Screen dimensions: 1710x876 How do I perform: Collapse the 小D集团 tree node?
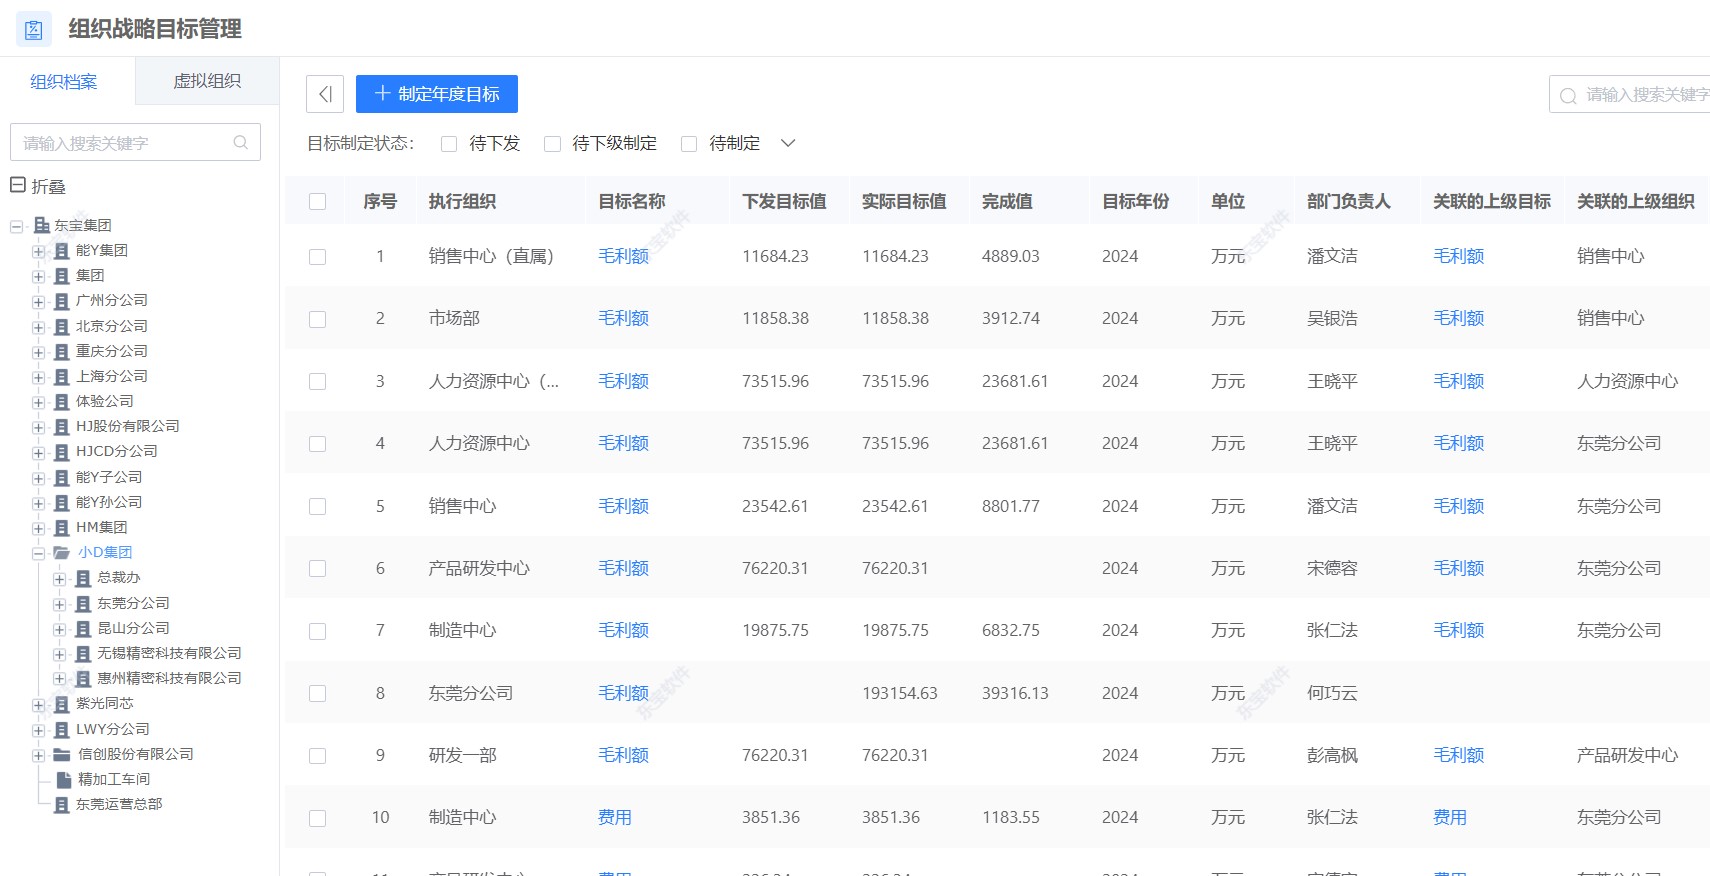38,553
